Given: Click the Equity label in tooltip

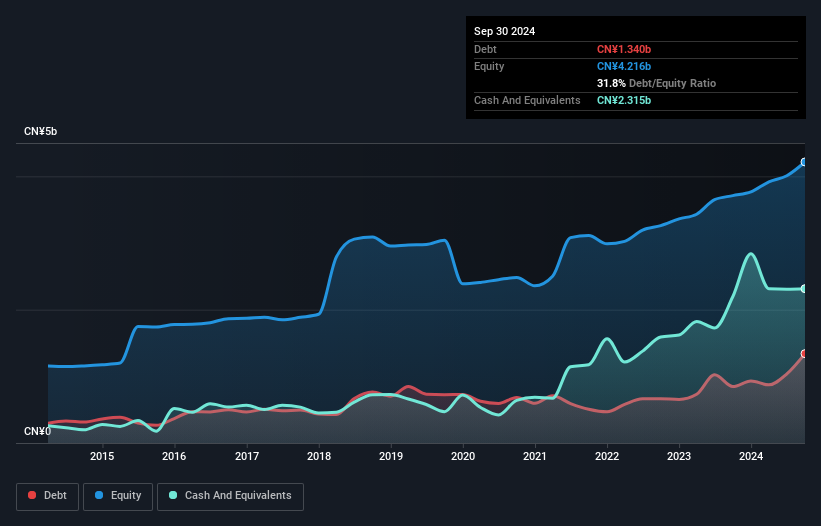Looking at the screenshot, I should (x=489, y=66).
